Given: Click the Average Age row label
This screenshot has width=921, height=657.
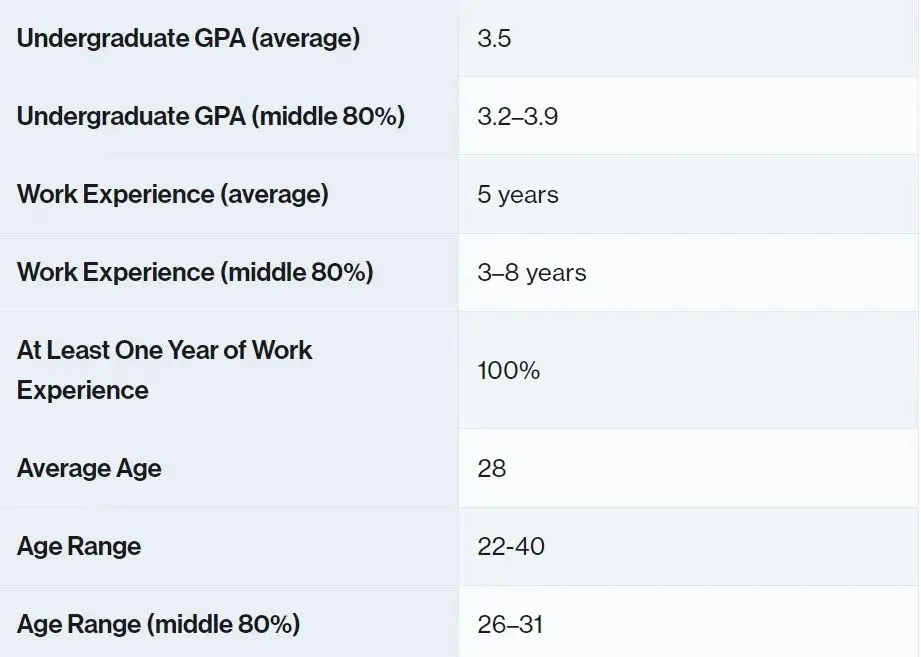Looking at the screenshot, I should pos(89,469).
